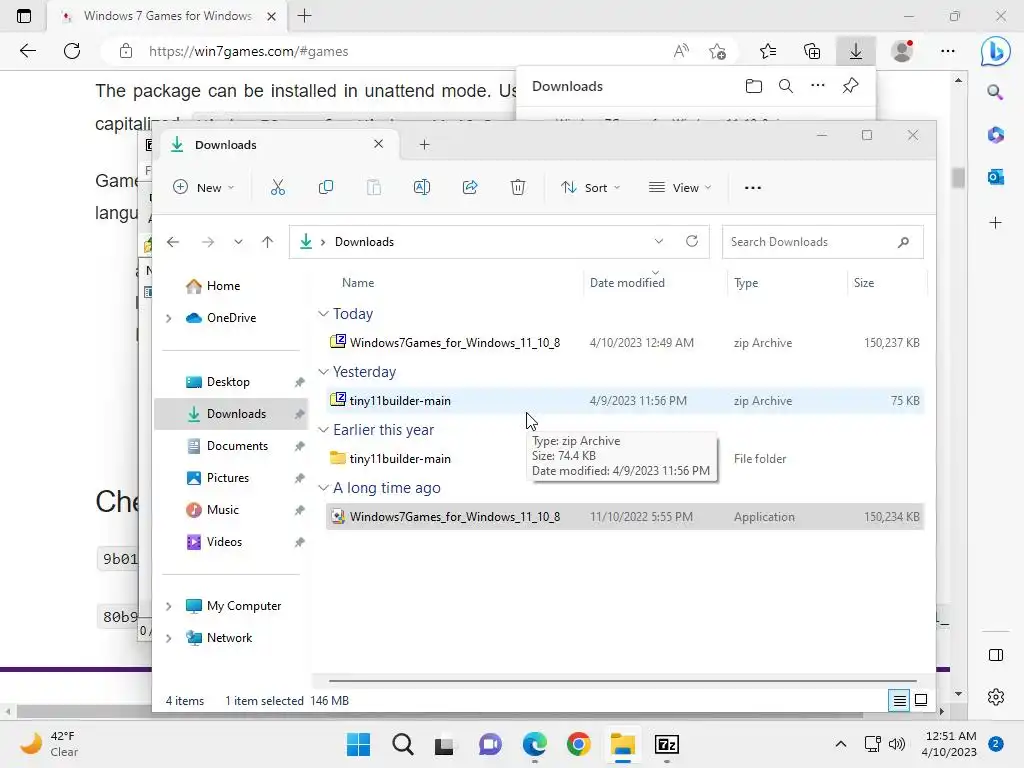Sort by Name column header

pyautogui.click(x=358, y=283)
